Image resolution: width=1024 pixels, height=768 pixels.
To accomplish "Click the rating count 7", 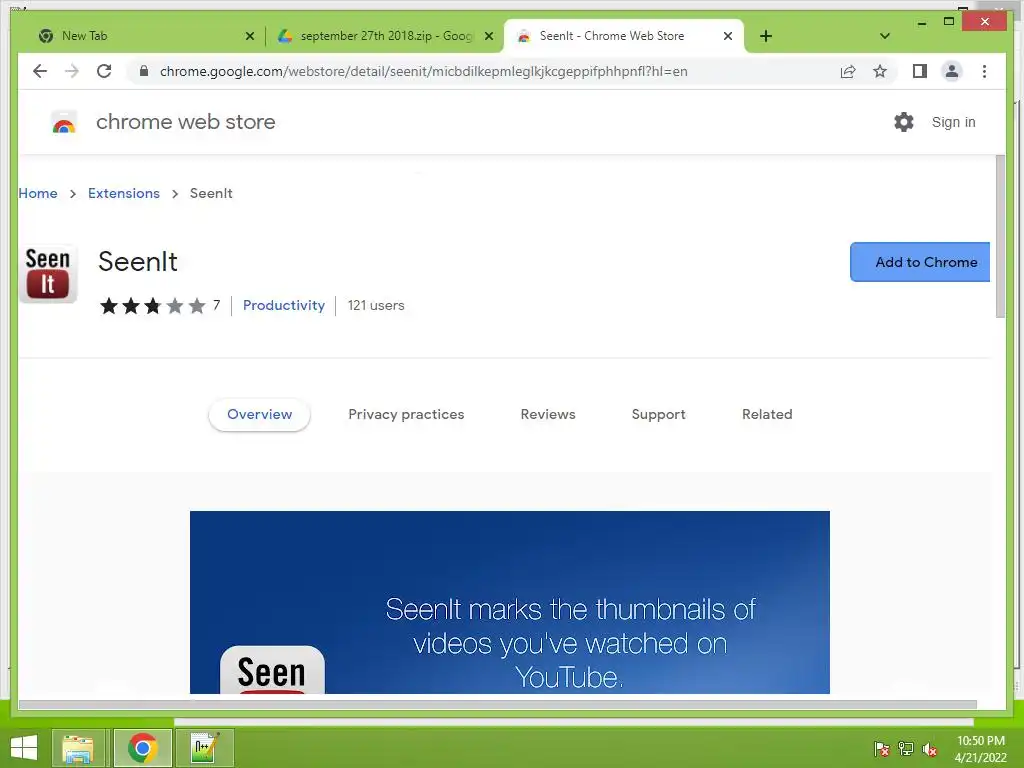I will (216, 305).
